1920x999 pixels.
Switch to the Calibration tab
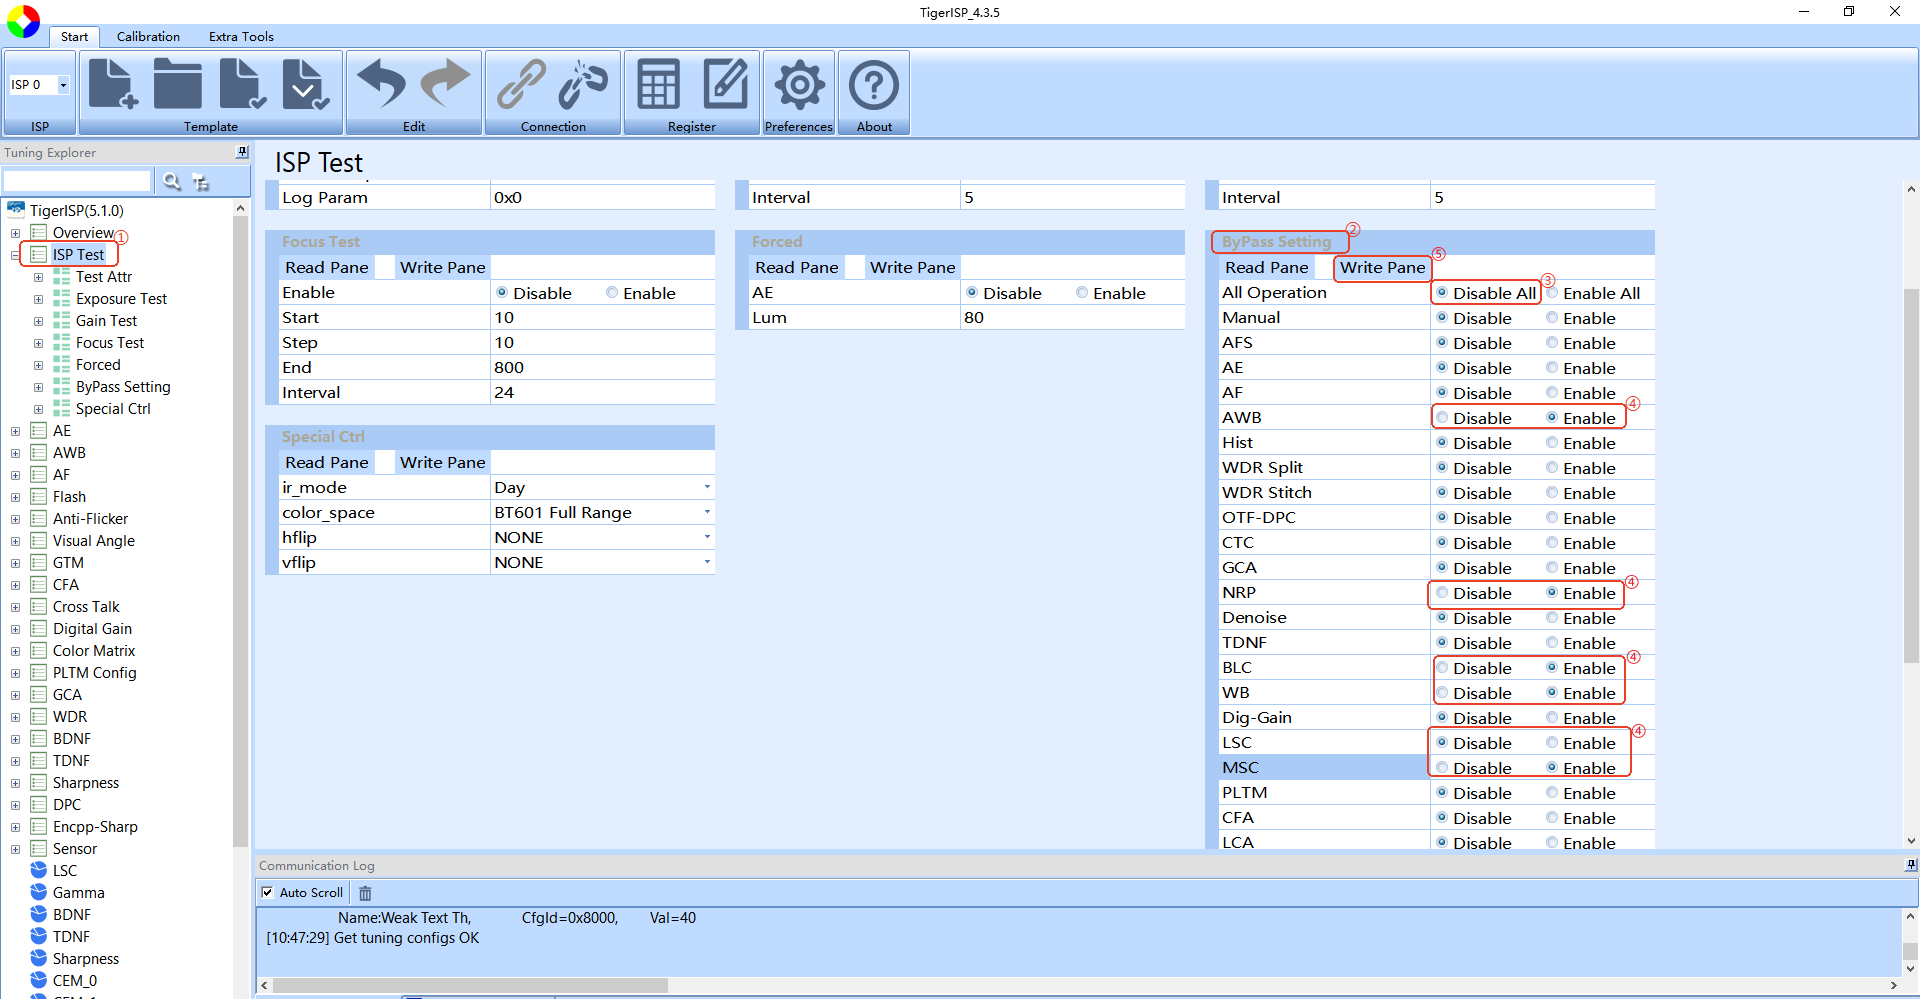(148, 37)
